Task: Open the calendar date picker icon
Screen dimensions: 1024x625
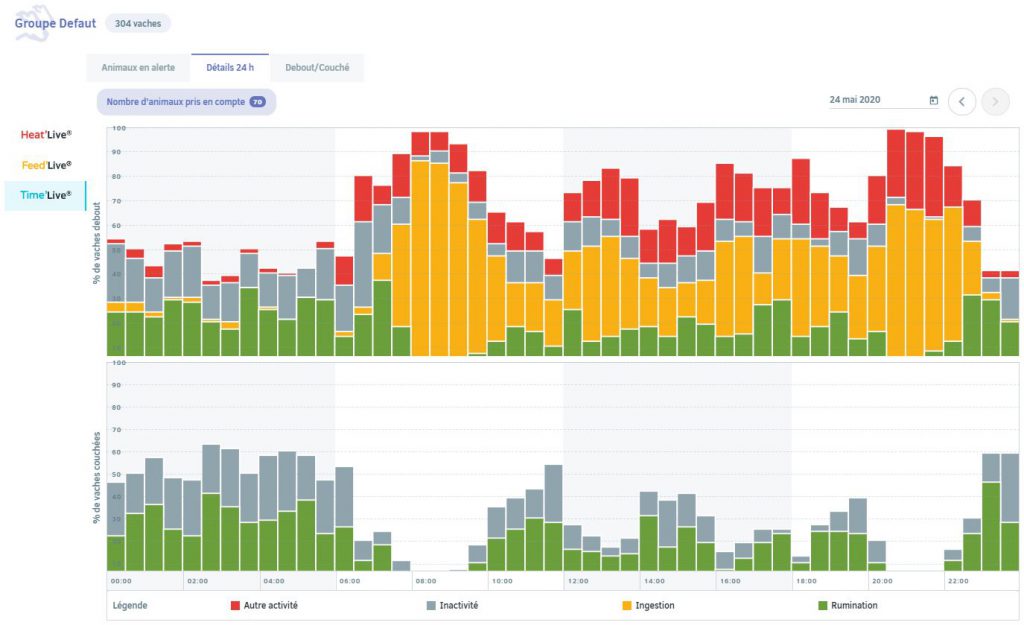Action: [933, 101]
